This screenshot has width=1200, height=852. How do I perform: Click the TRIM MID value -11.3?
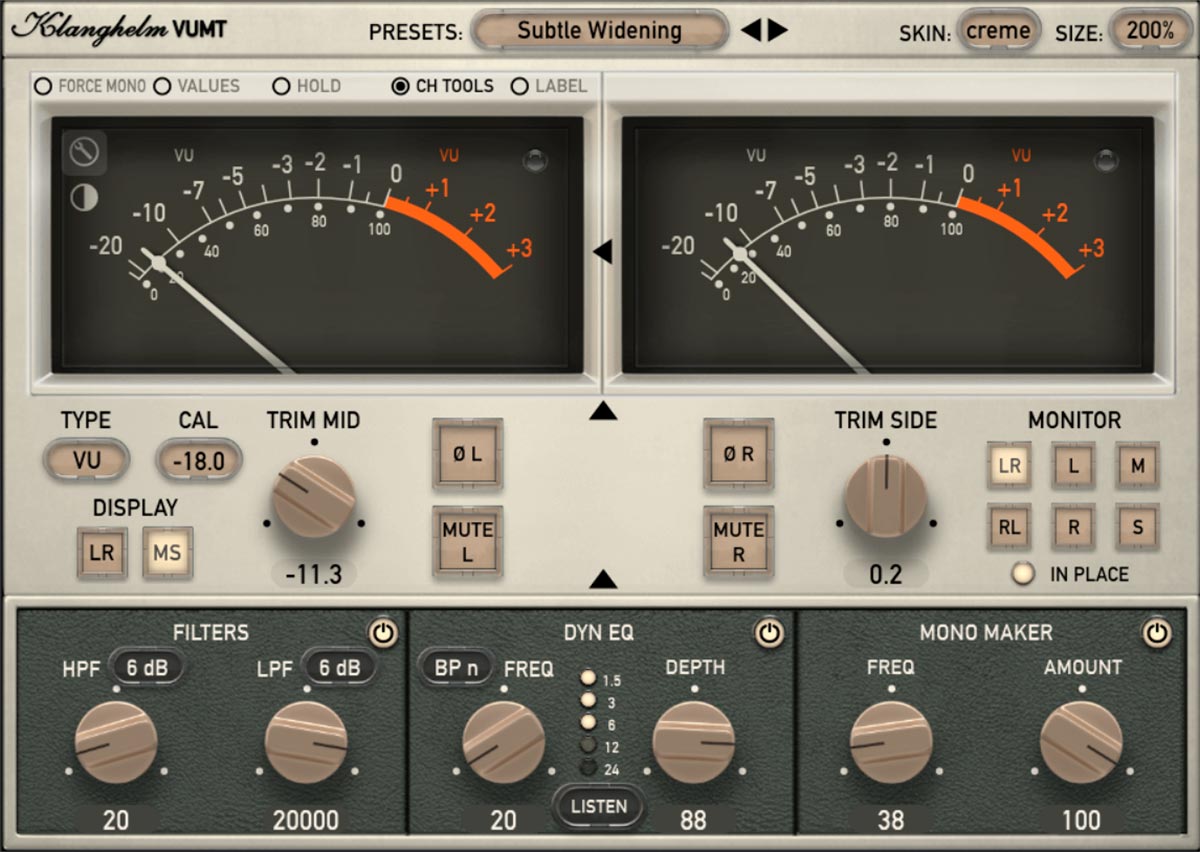click(314, 574)
